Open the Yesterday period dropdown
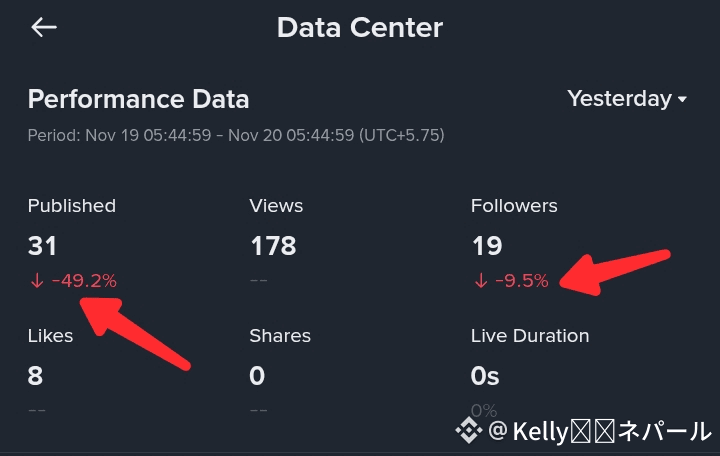This screenshot has width=720, height=456. (626, 99)
